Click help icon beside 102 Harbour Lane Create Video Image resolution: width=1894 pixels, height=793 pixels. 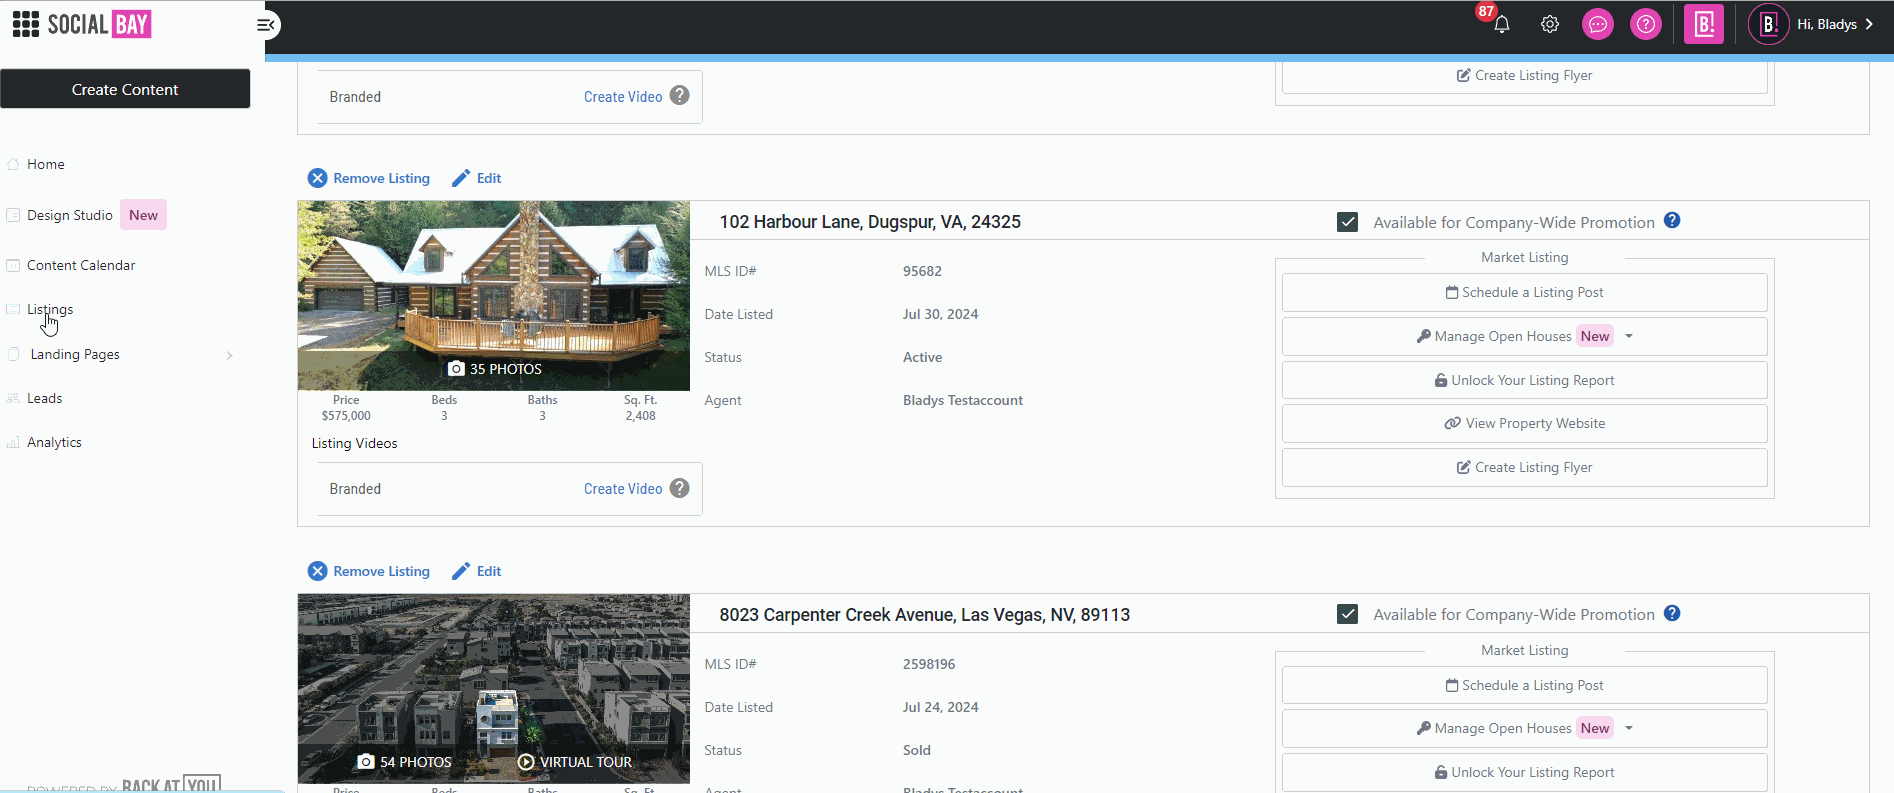pos(680,488)
